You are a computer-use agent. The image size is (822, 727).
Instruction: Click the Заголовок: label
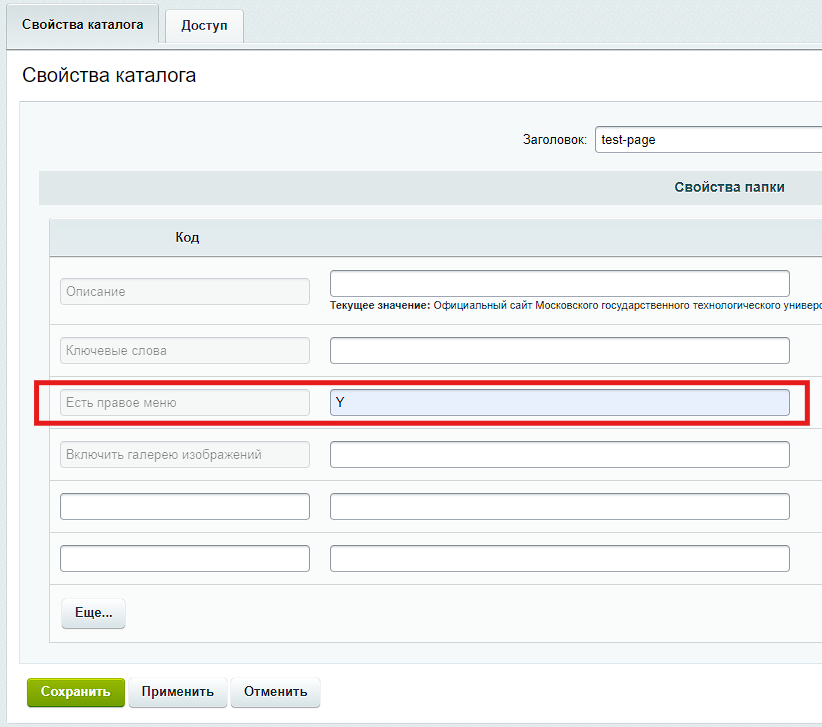click(555, 140)
